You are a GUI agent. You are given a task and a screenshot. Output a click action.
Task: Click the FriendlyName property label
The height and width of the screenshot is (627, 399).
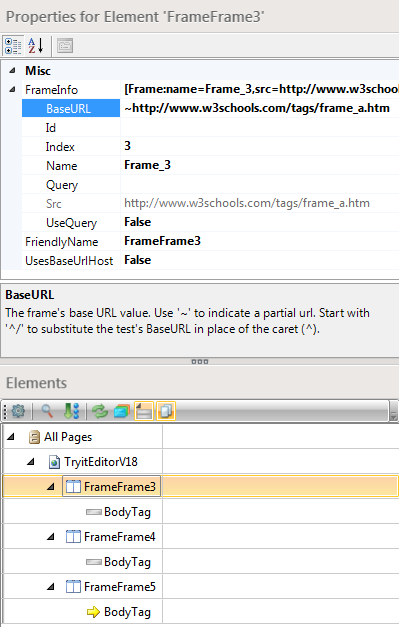pos(62,242)
